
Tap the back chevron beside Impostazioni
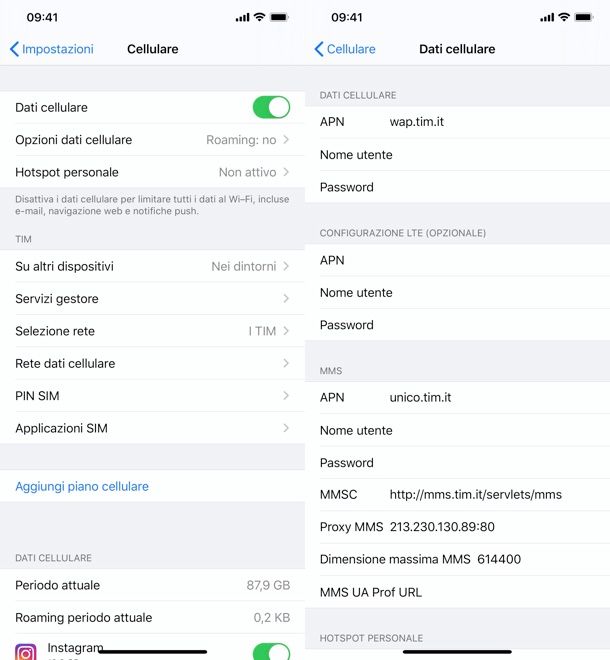pos(14,49)
